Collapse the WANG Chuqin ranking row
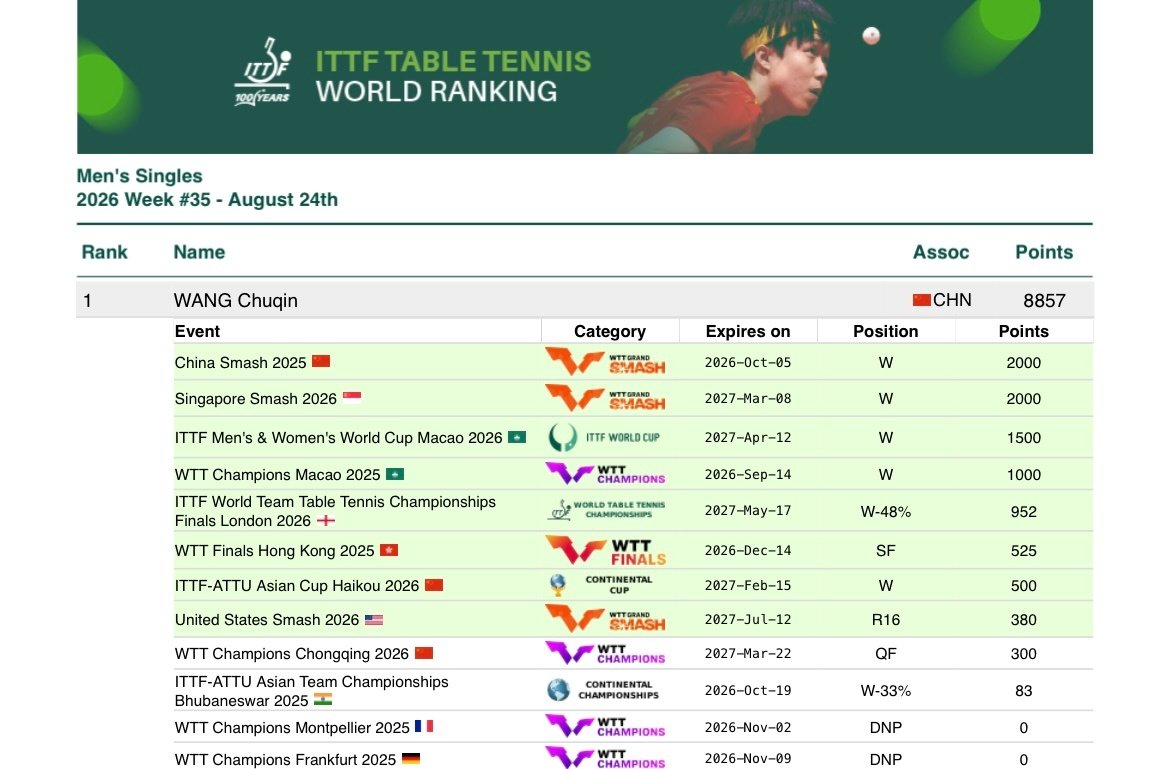1170x769 pixels. click(x=584, y=300)
